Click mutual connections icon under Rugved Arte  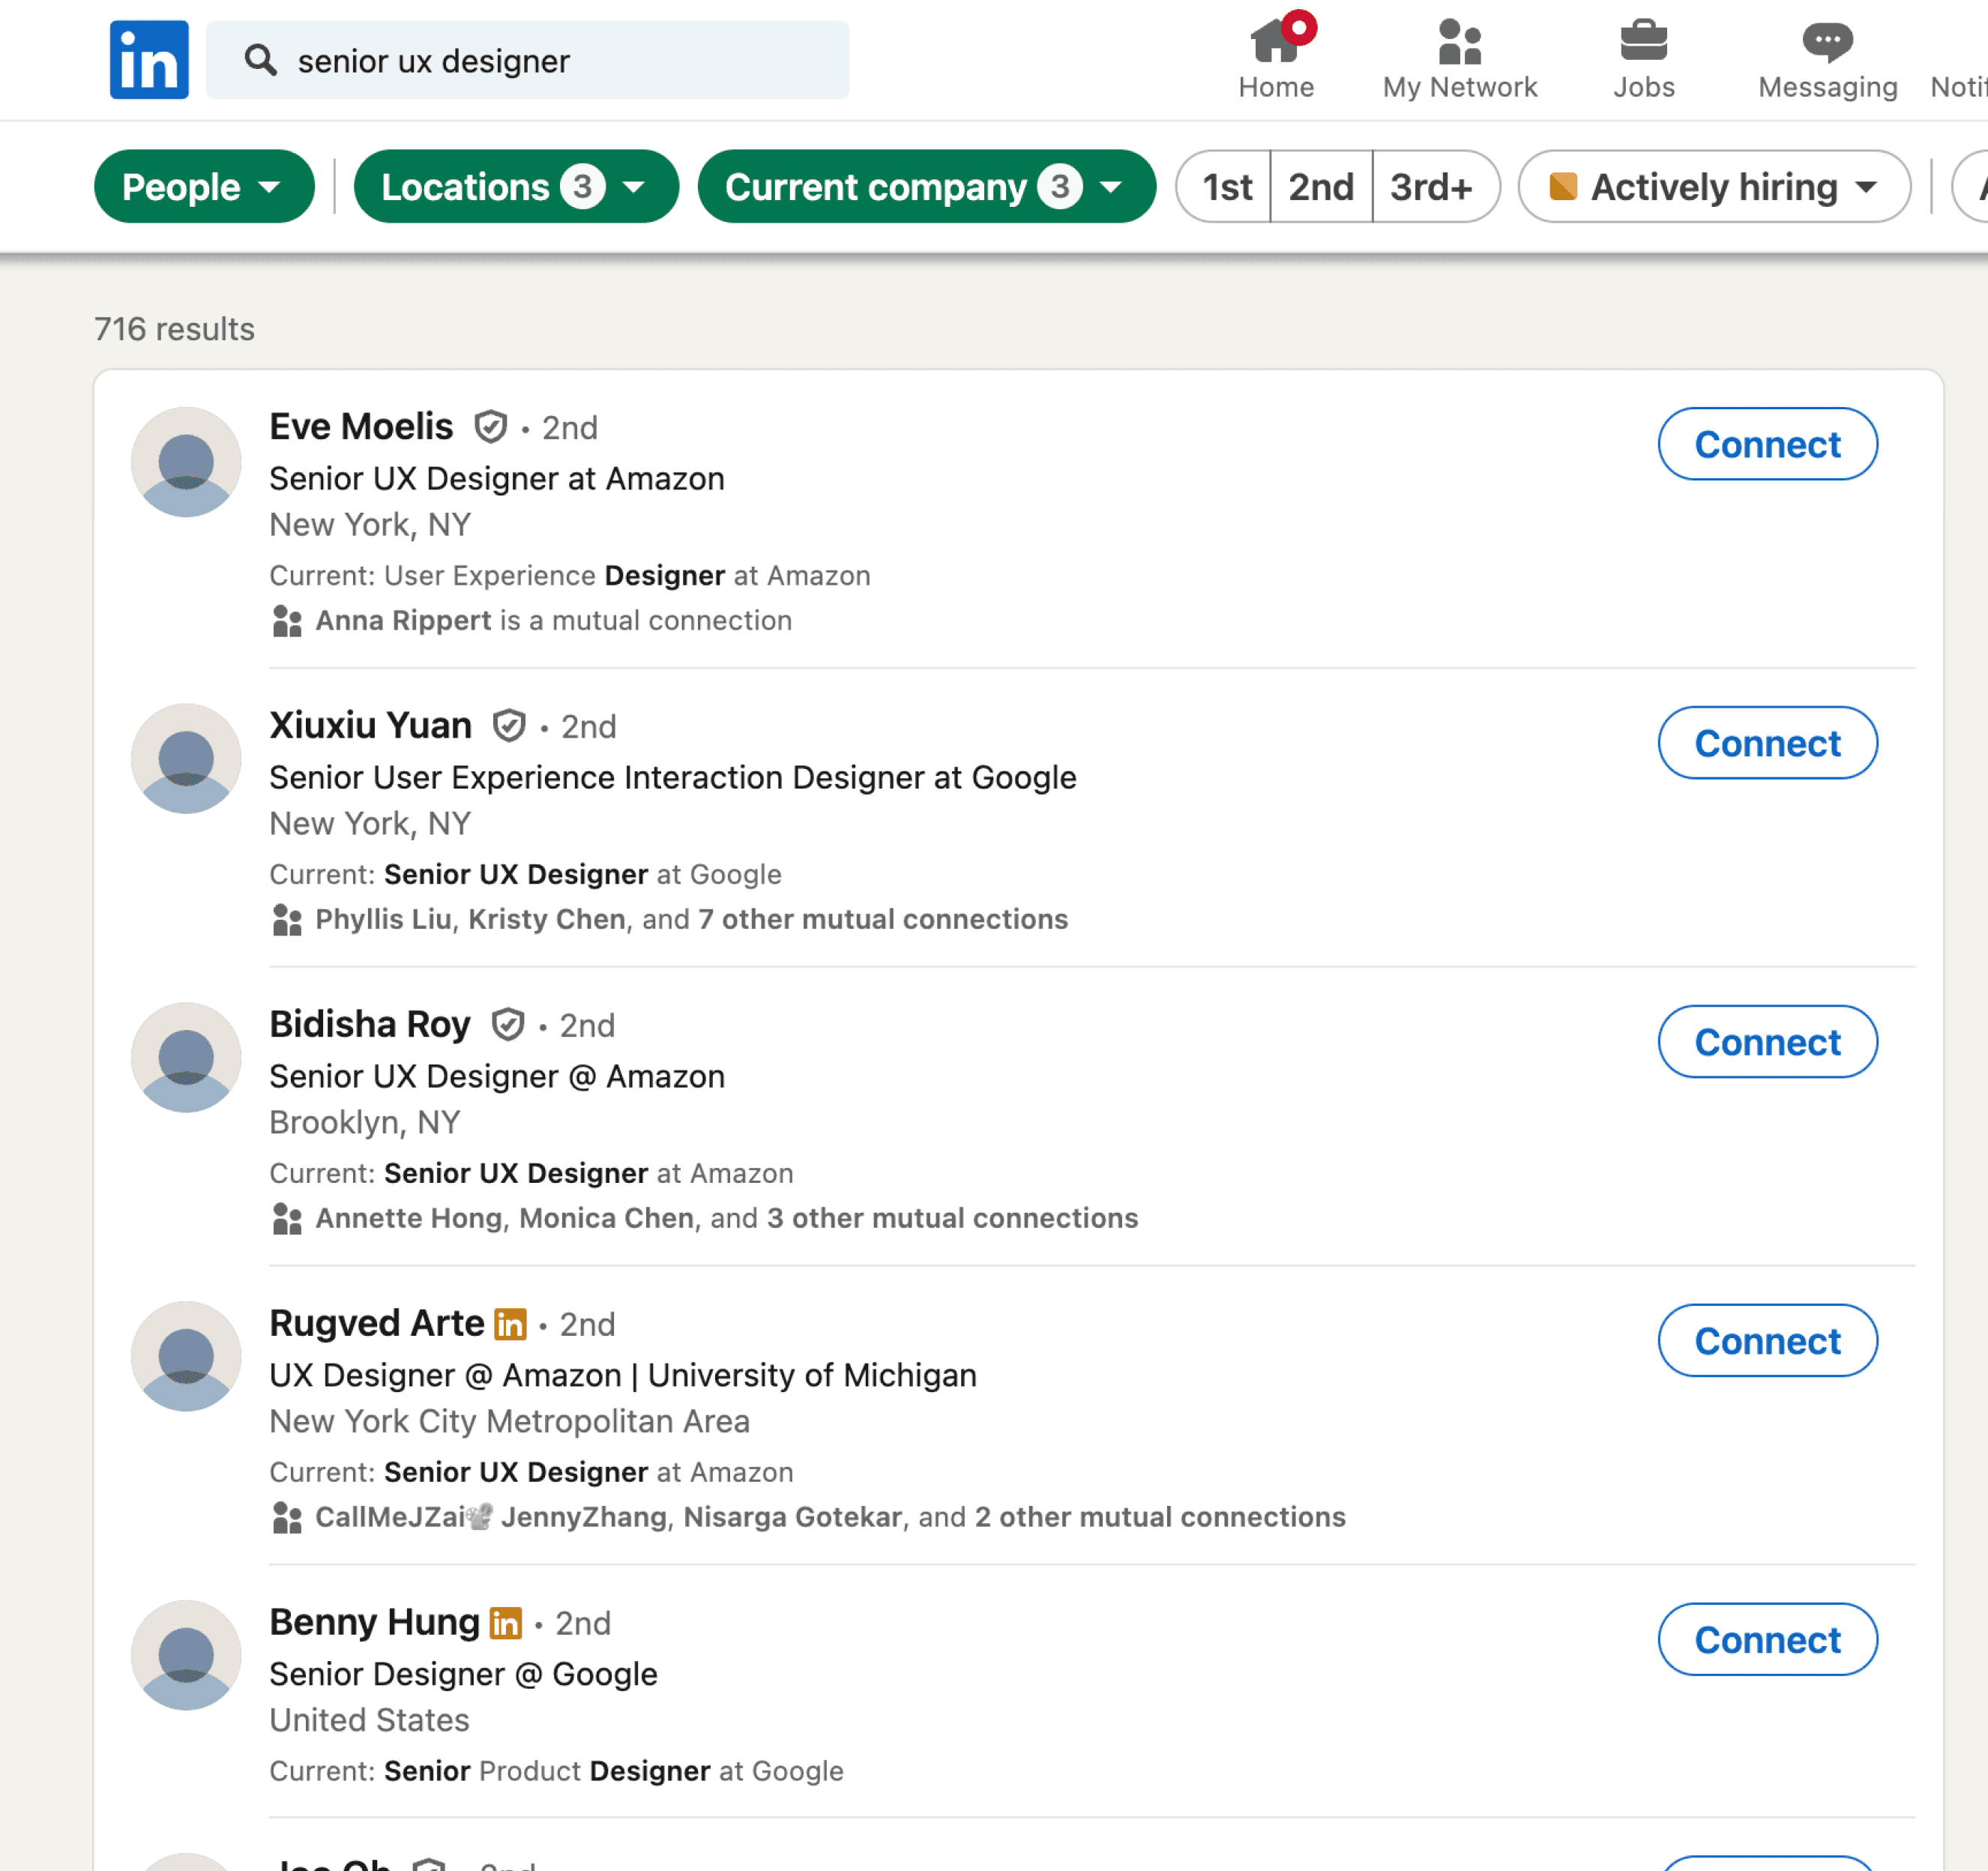click(x=287, y=1518)
